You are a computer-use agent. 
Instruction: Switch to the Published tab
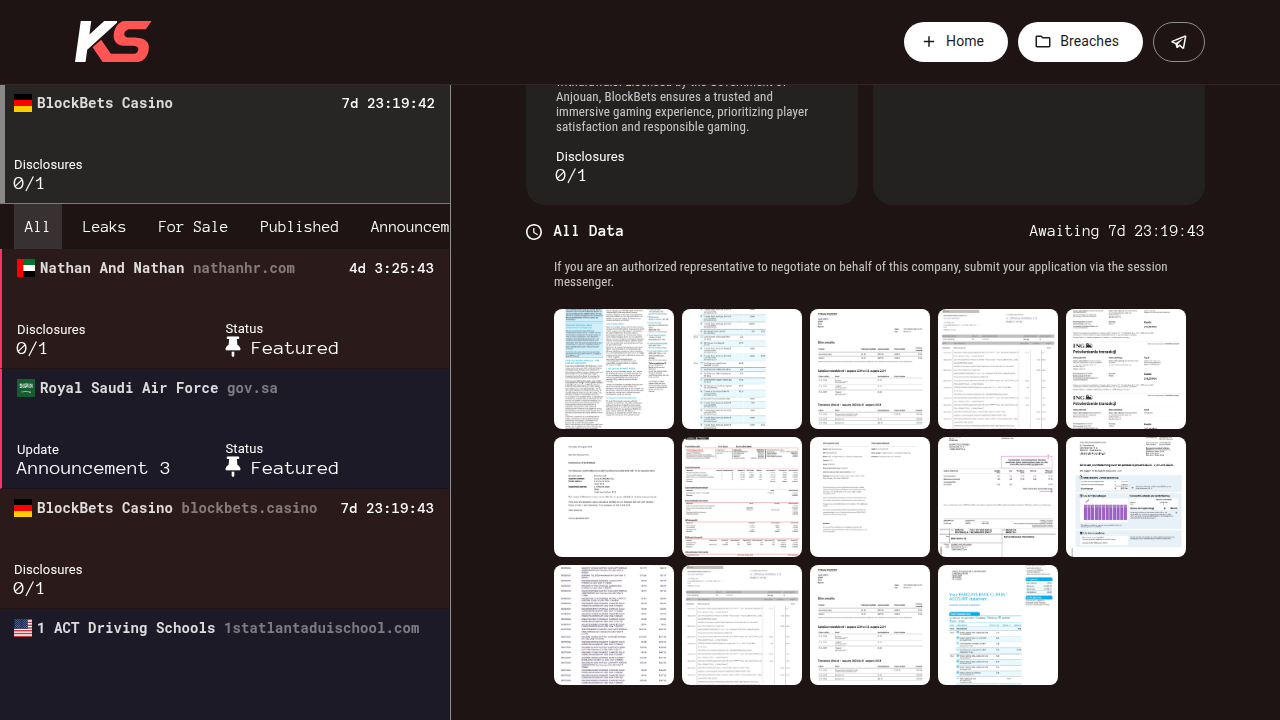click(x=299, y=227)
